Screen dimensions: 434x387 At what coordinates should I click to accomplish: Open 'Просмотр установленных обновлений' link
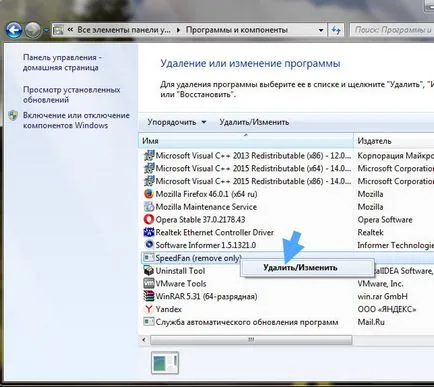71,95
